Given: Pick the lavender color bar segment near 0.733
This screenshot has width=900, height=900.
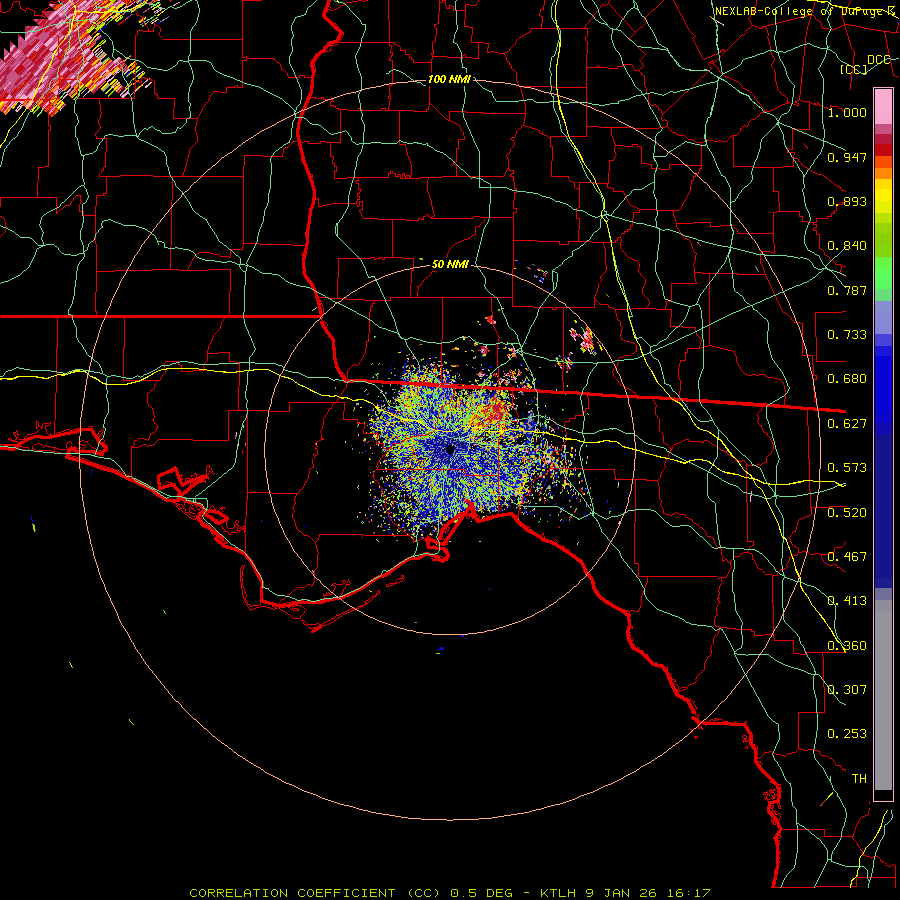Looking at the screenshot, I should pos(883,317).
